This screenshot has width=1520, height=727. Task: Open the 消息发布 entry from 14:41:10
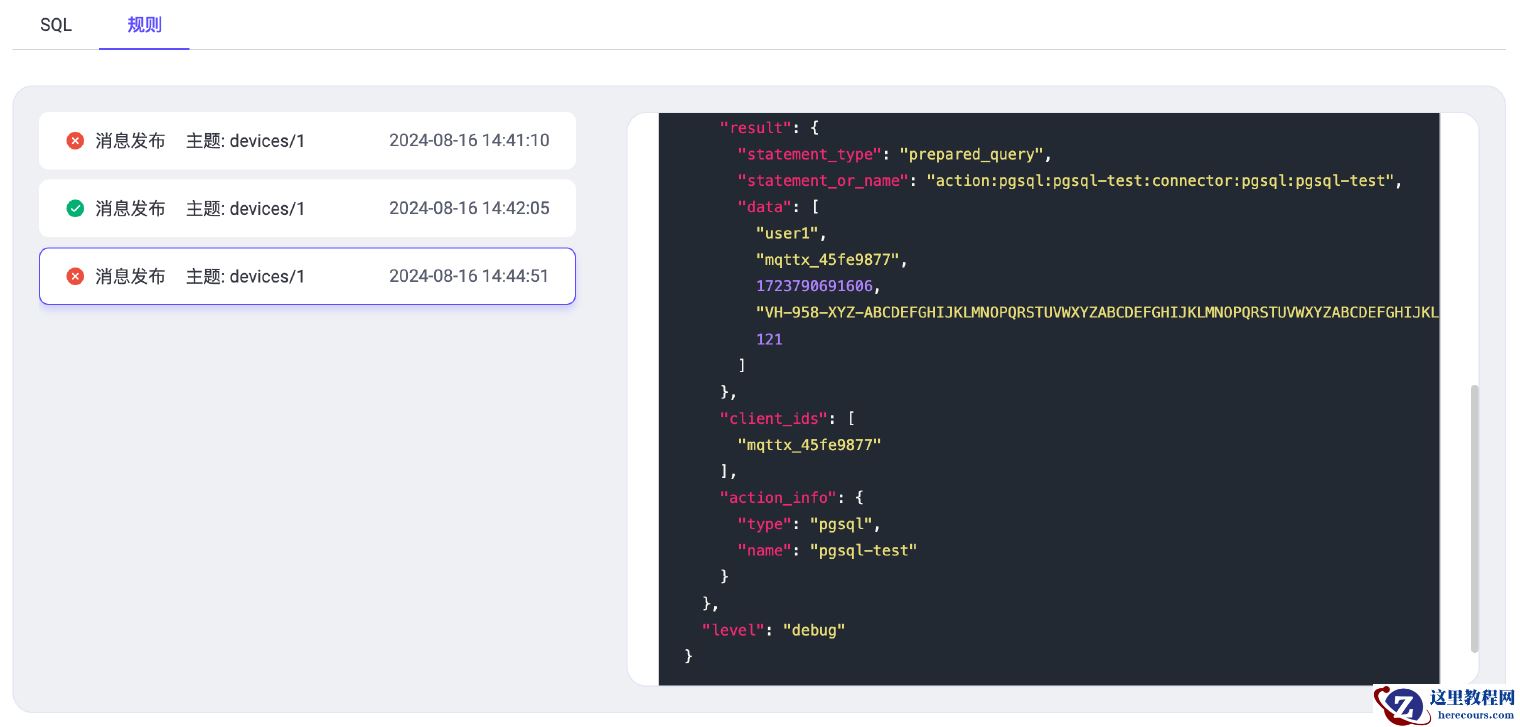[x=130, y=141]
